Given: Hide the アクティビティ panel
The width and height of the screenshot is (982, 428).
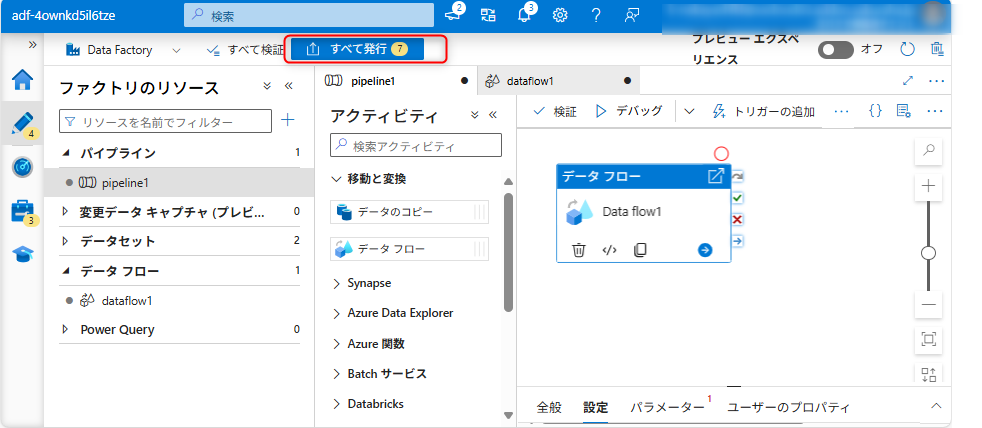Looking at the screenshot, I should (492, 115).
